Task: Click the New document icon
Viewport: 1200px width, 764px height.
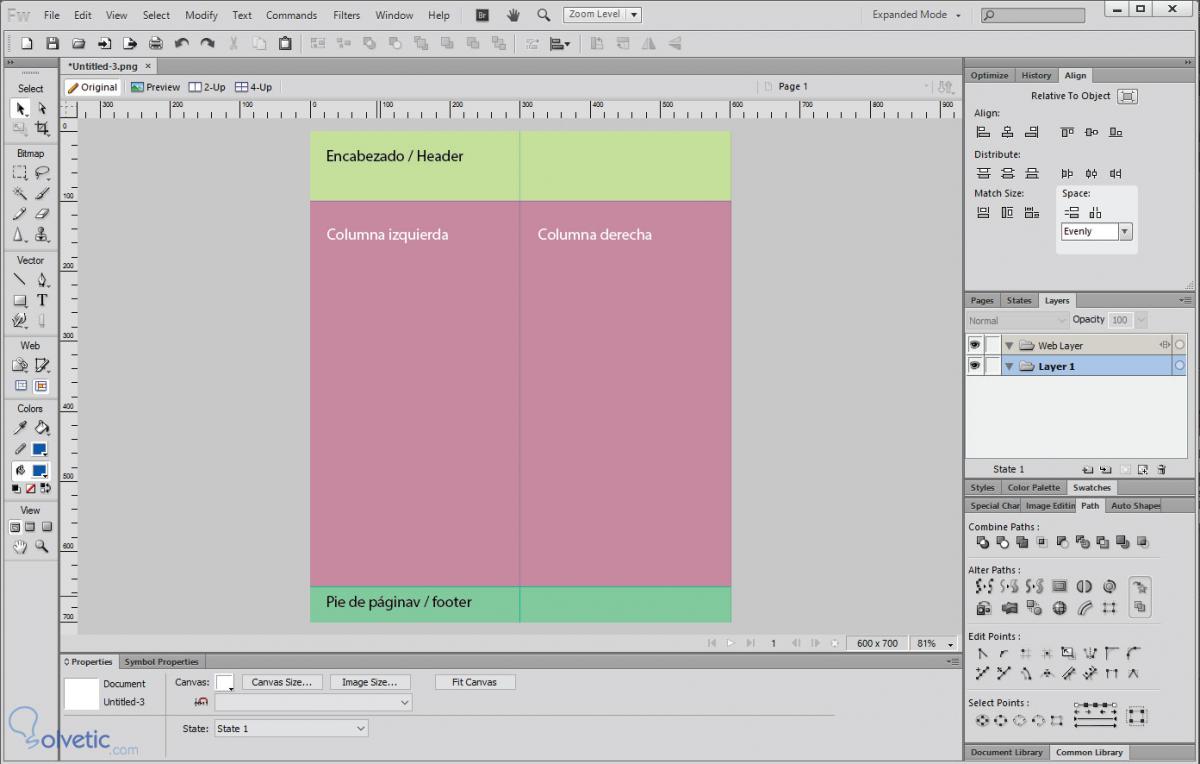Action: (x=27, y=44)
